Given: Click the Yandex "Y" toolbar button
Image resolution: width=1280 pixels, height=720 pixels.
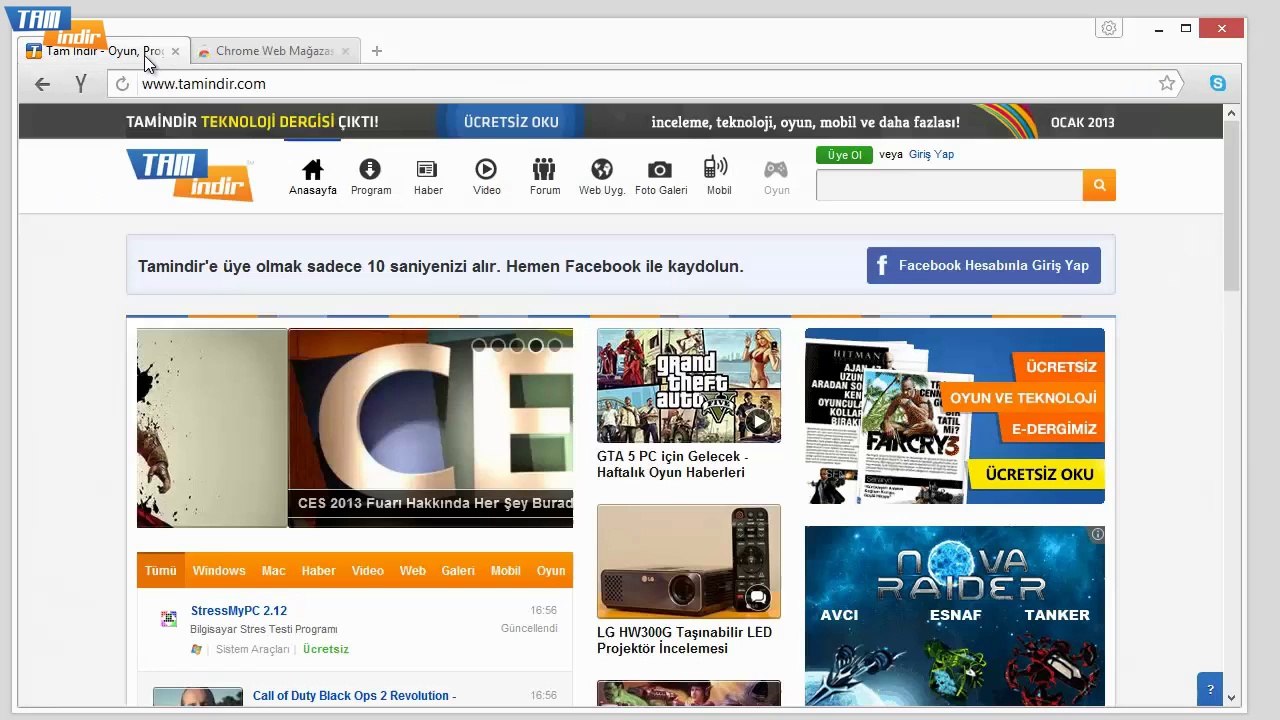Looking at the screenshot, I should coord(81,84).
